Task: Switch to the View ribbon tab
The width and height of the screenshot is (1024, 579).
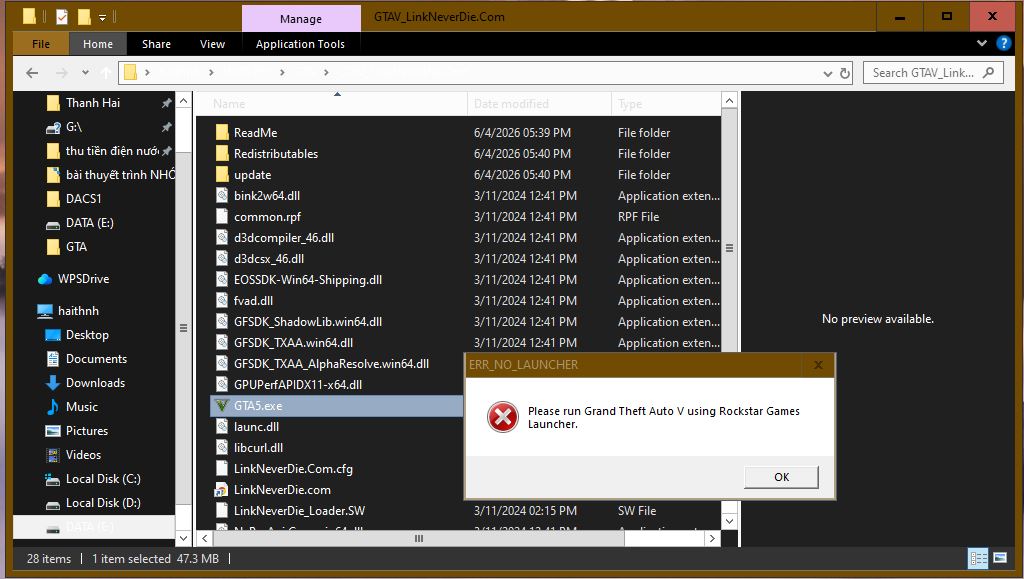Action: 212,44
